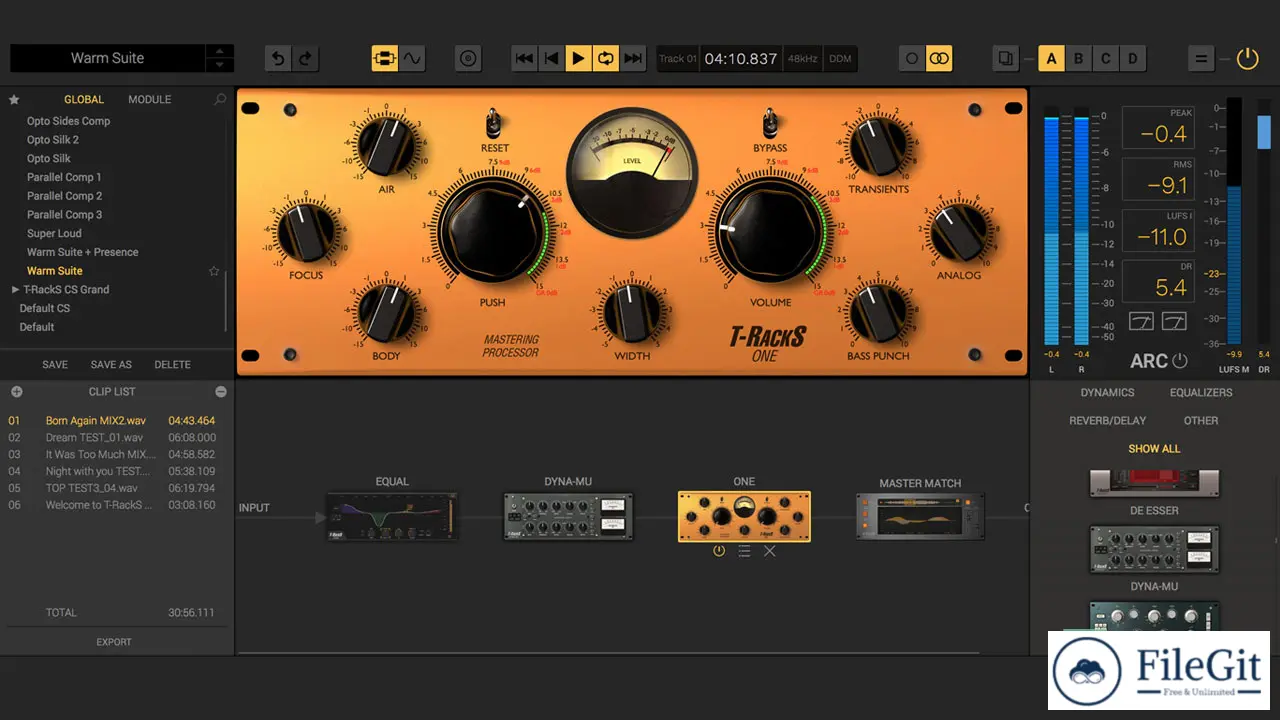The width and height of the screenshot is (1280, 720).
Task: Remove ONE module with X icon
Action: pos(770,551)
